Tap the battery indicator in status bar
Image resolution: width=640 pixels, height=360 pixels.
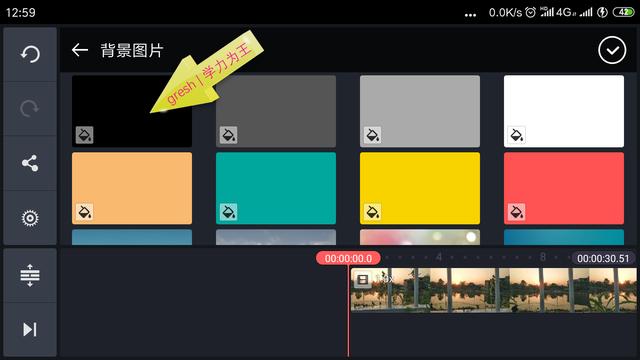click(624, 12)
